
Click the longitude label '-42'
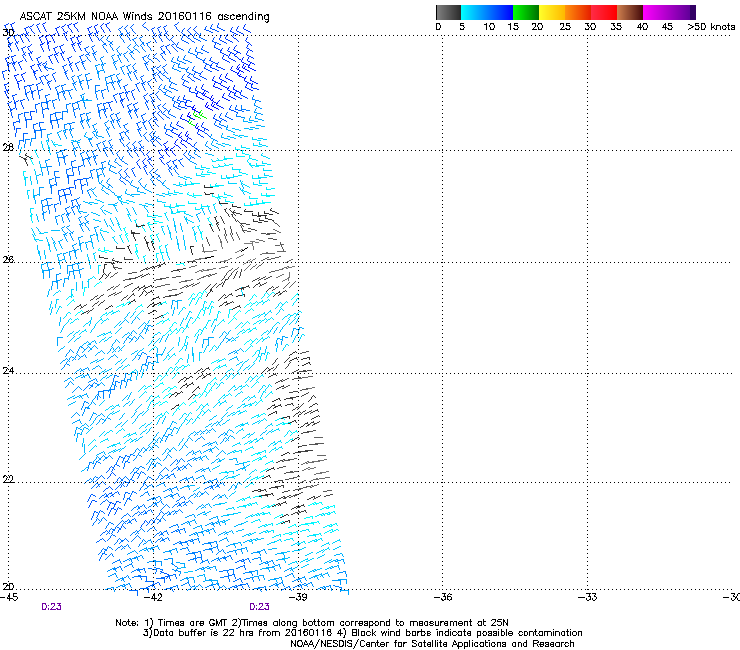[x=153, y=598]
